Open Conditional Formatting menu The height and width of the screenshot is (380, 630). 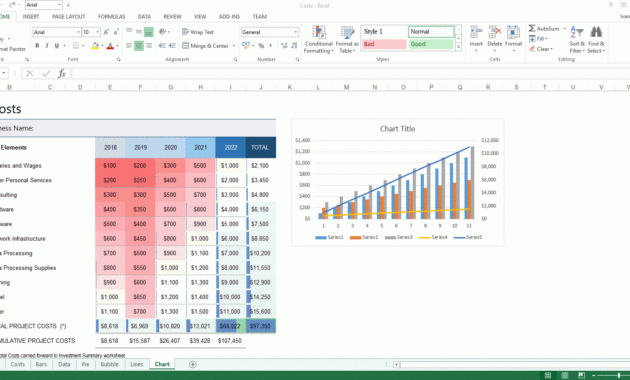pyautogui.click(x=319, y=39)
